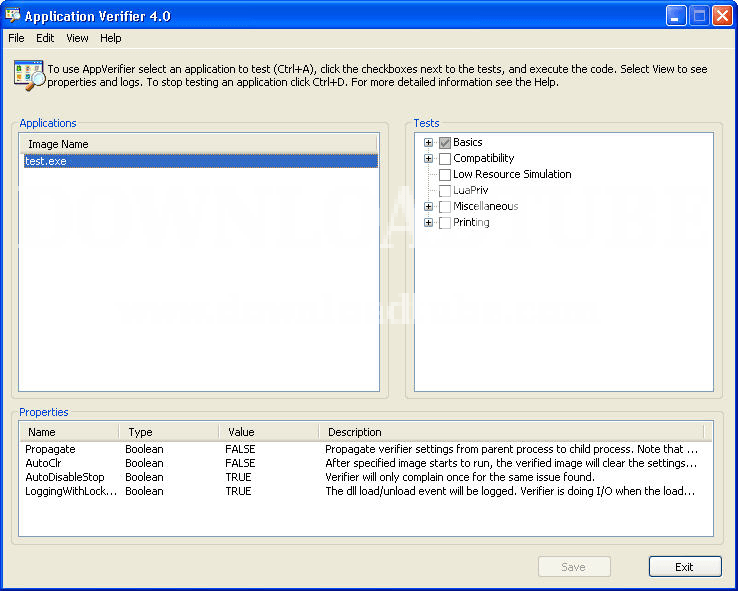
Task: Enable the Compatibility test checkbox
Action: (x=445, y=159)
